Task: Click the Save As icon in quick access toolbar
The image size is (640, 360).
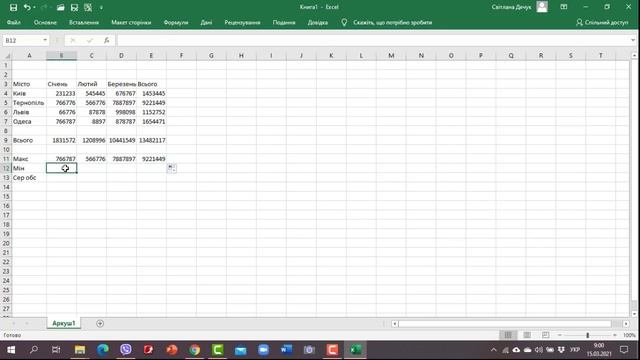Action: 74,7
